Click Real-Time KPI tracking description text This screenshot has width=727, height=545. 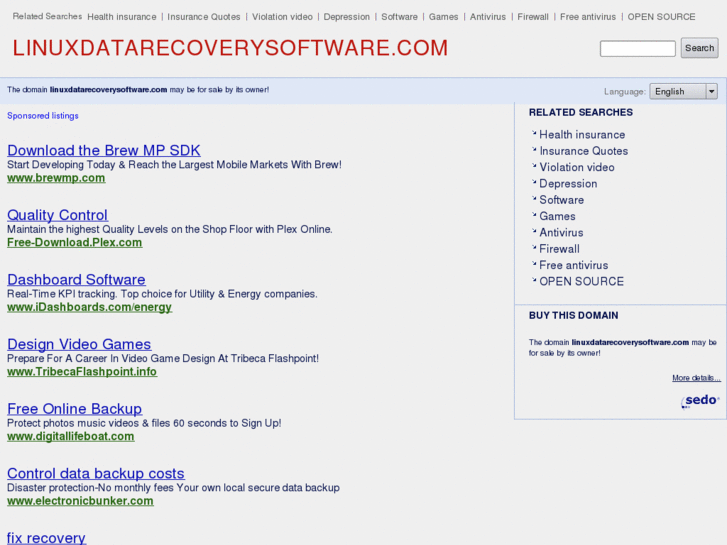162,294
